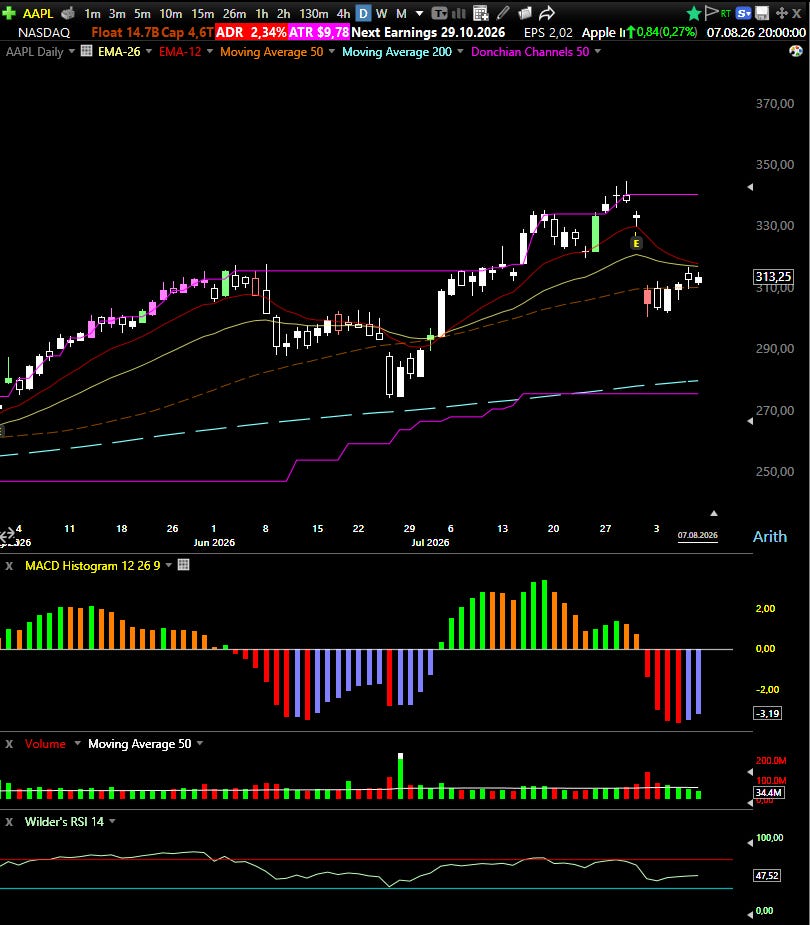Switch to 1m timeframe

coord(92,13)
